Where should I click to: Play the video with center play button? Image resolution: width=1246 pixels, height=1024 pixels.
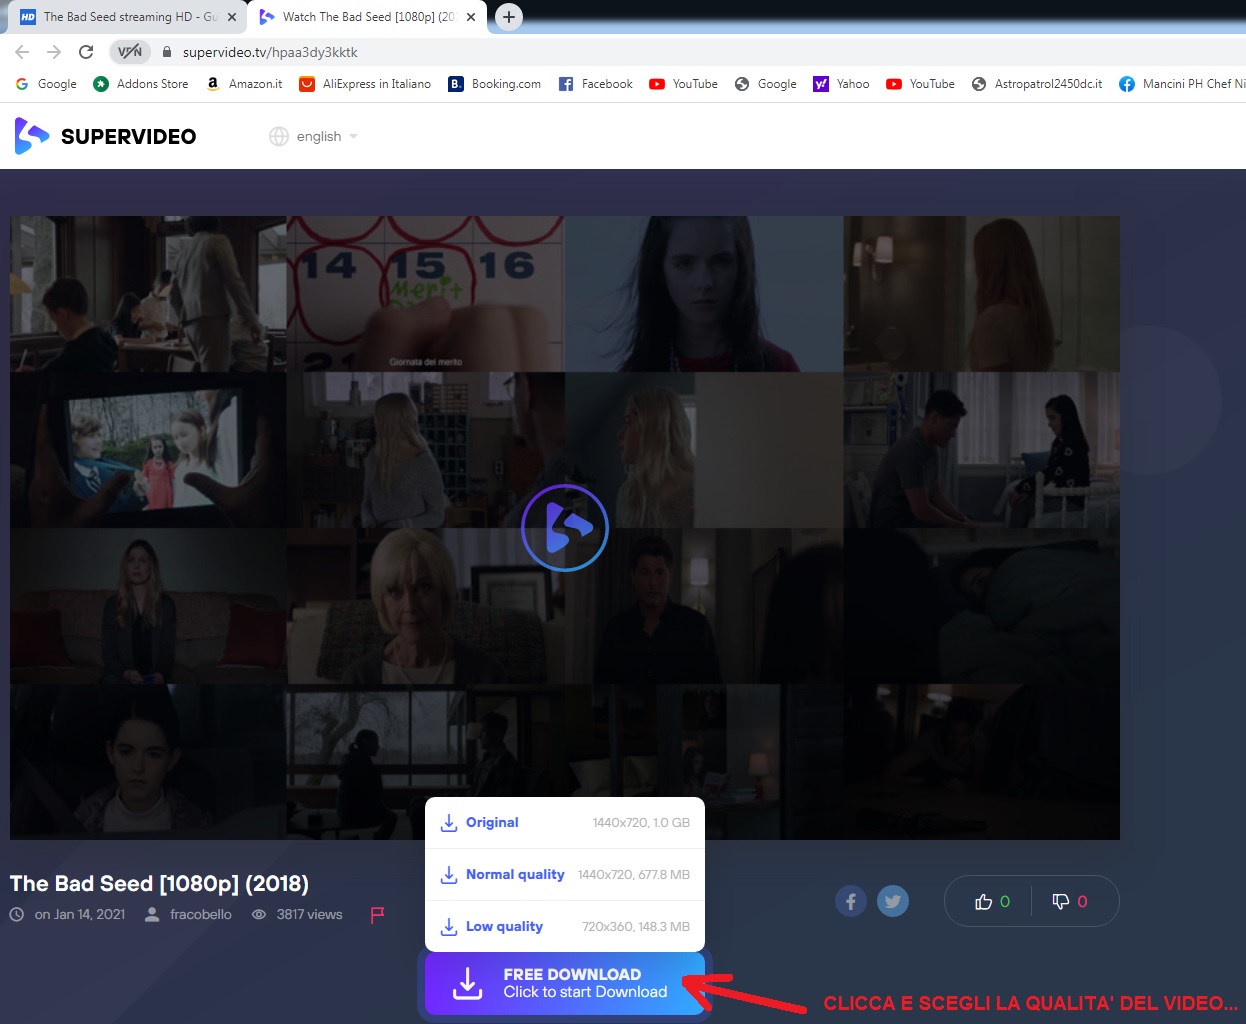coord(565,528)
